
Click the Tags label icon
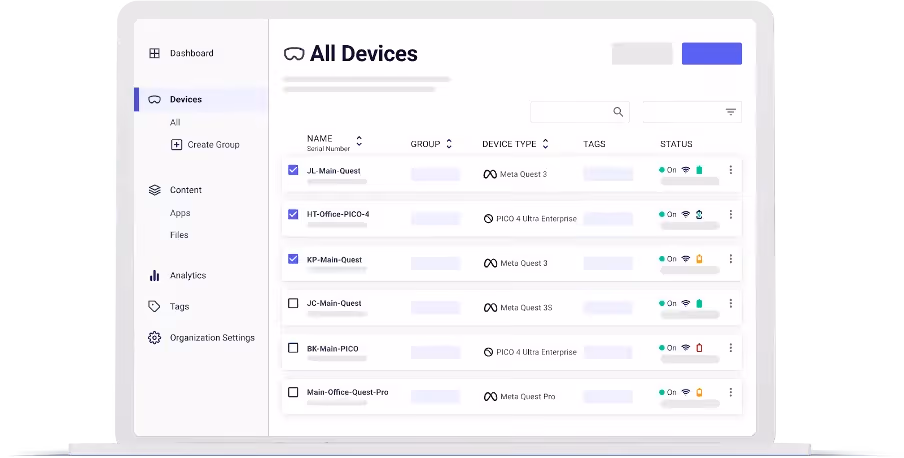click(154, 306)
